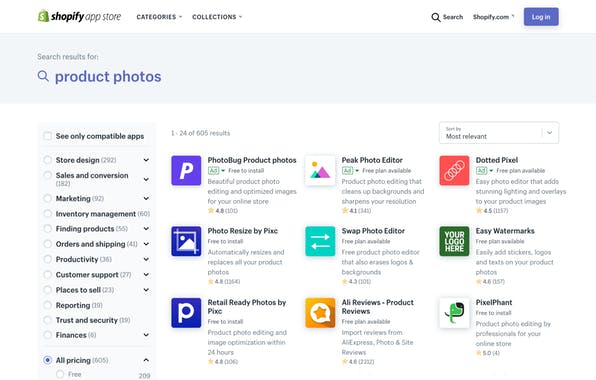Viewport: 596px width, 380px height.
Task: Select Orders and shipping radio
Action: [48, 244]
